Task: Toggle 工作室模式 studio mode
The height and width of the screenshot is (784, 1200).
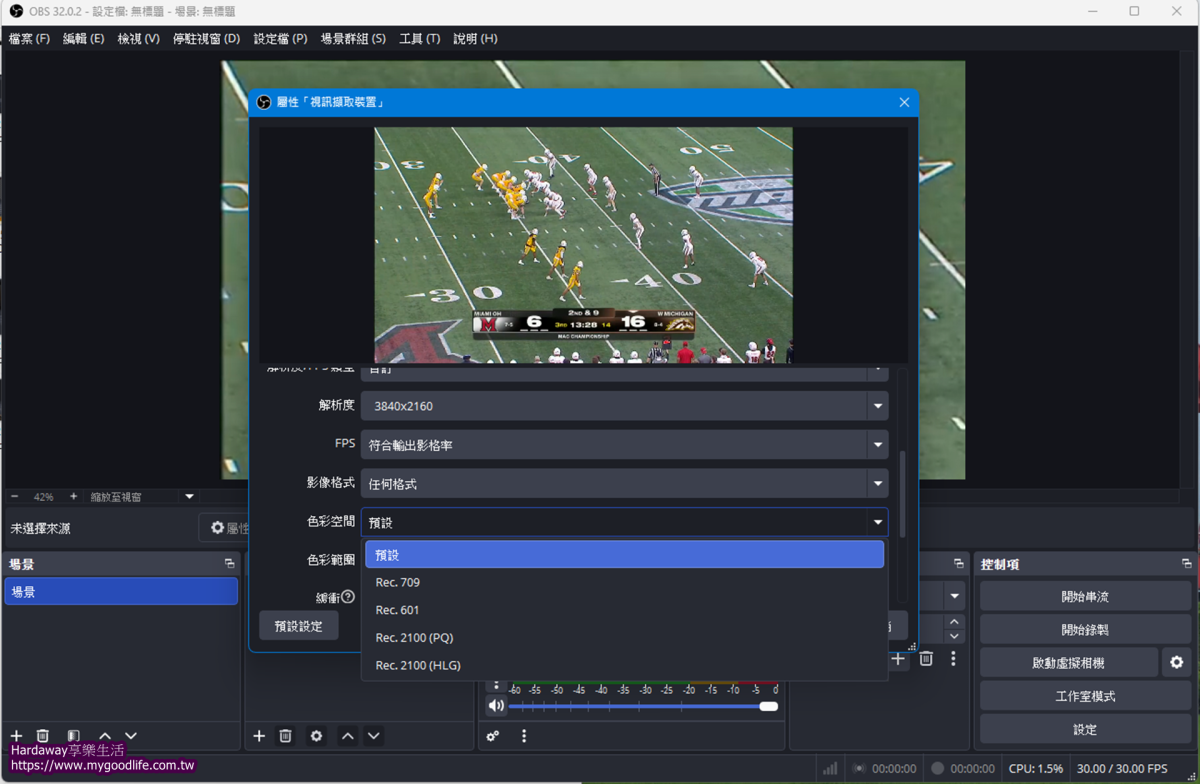Action: click(x=1085, y=696)
